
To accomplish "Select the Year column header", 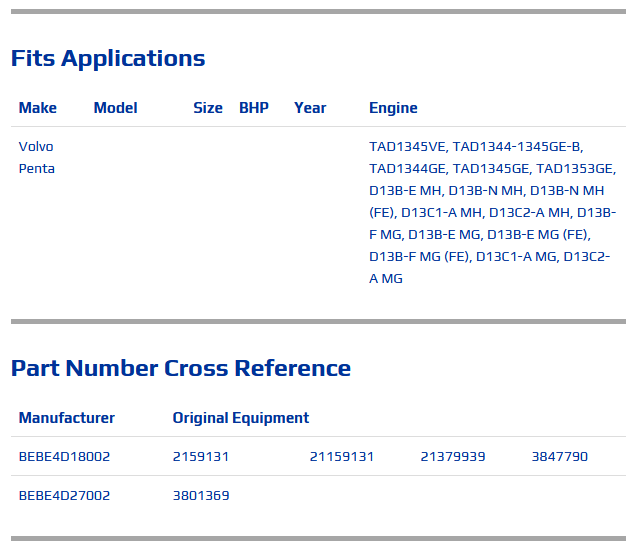I will coord(310,108).
